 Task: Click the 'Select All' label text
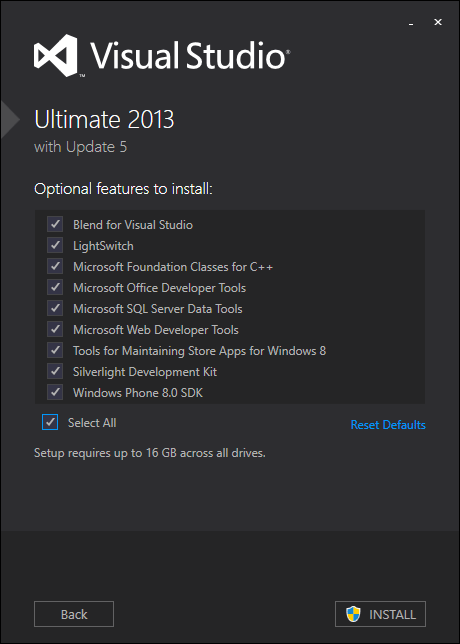(x=92, y=423)
